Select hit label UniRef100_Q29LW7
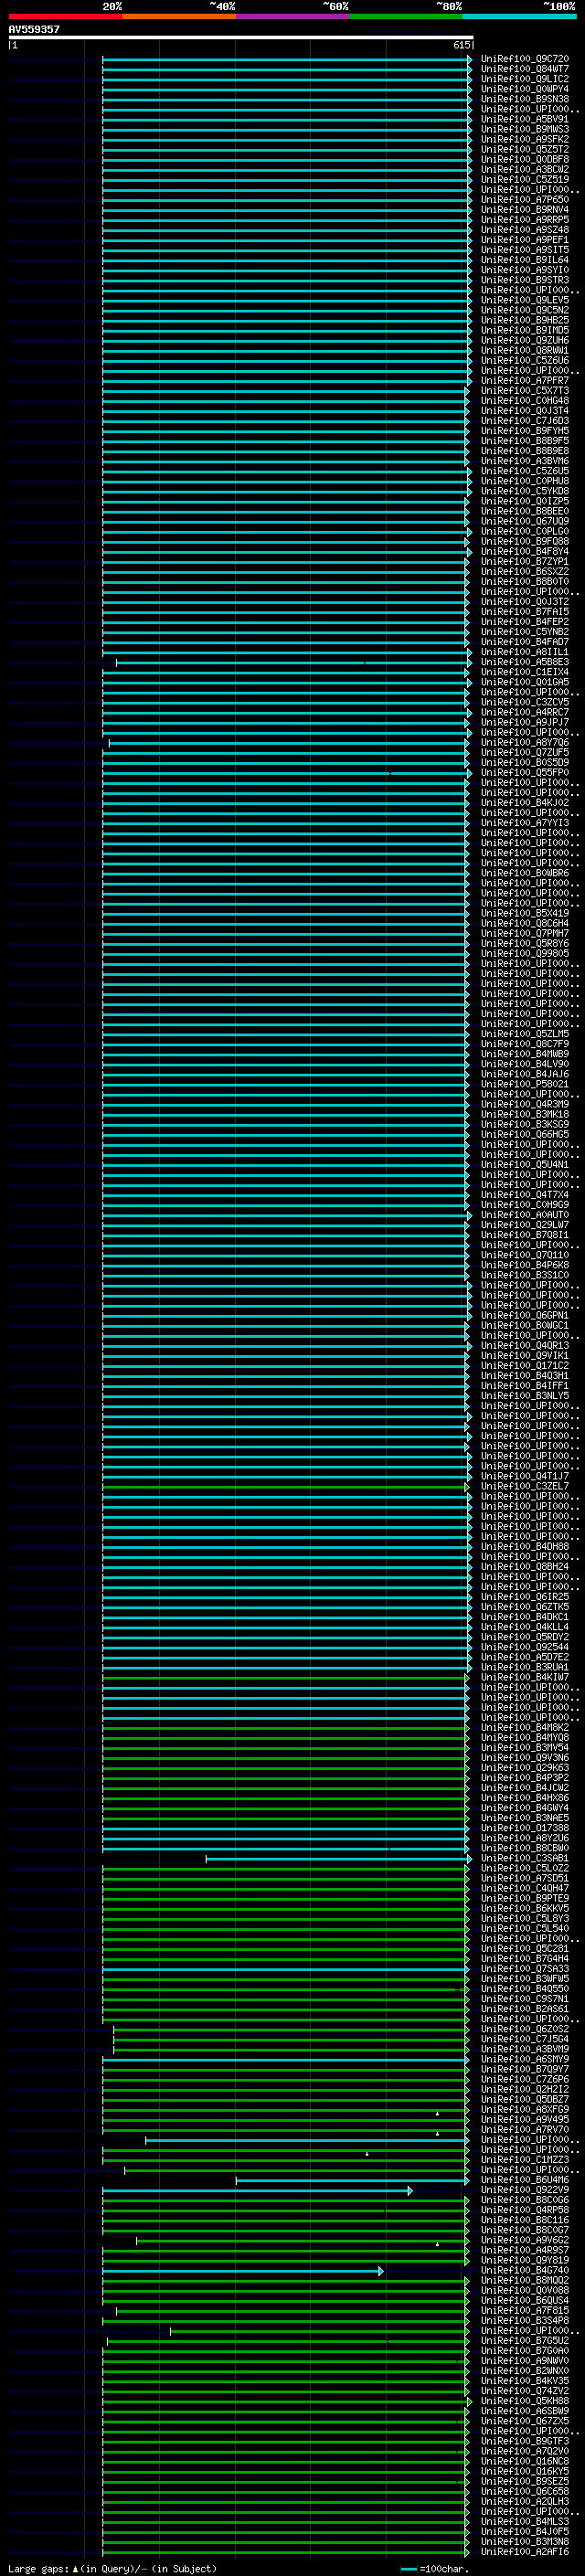Image resolution: width=585 pixels, height=2576 pixels. [x=525, y=1225]
